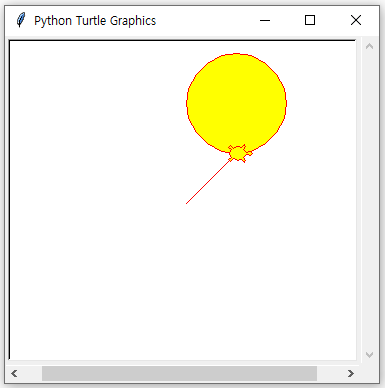Click the vertical scrollbar down arrow
This screenshot has width=385, height=388.
click(x=369, y=354)
